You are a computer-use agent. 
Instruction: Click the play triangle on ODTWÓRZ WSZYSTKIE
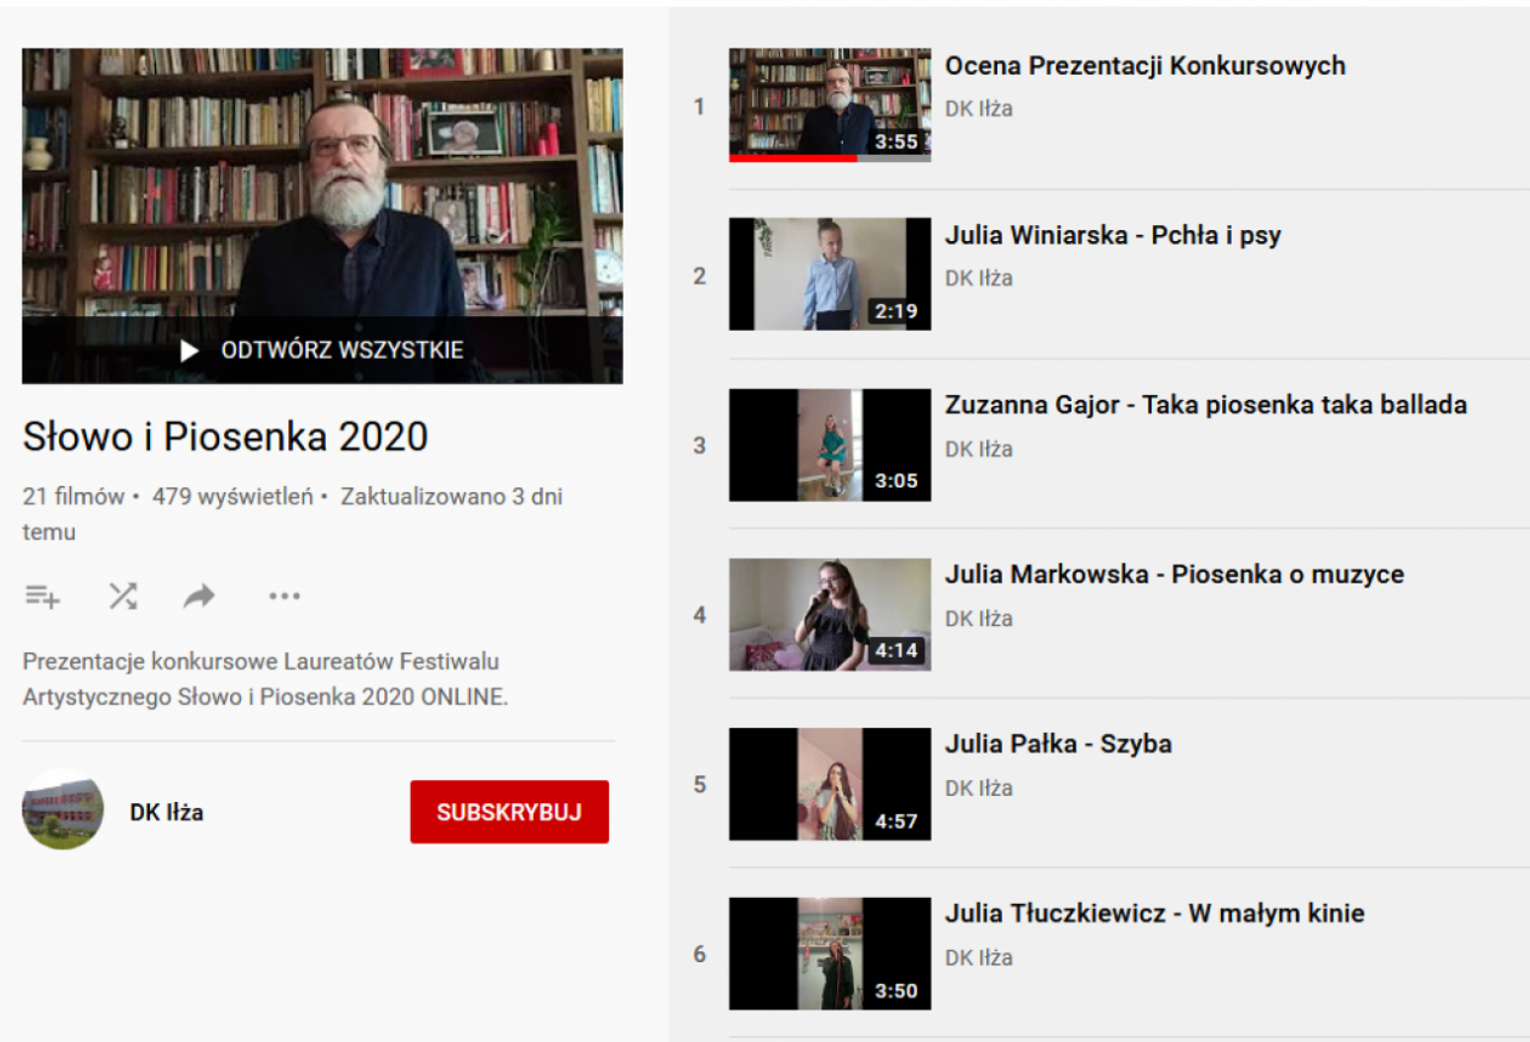(189, 351)
